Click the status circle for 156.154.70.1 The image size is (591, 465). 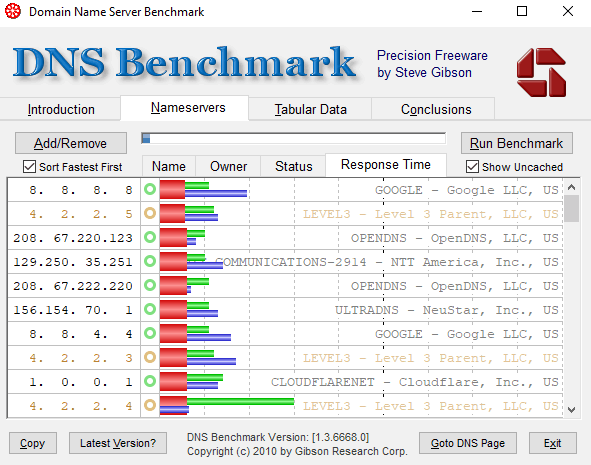pos(150,309)
